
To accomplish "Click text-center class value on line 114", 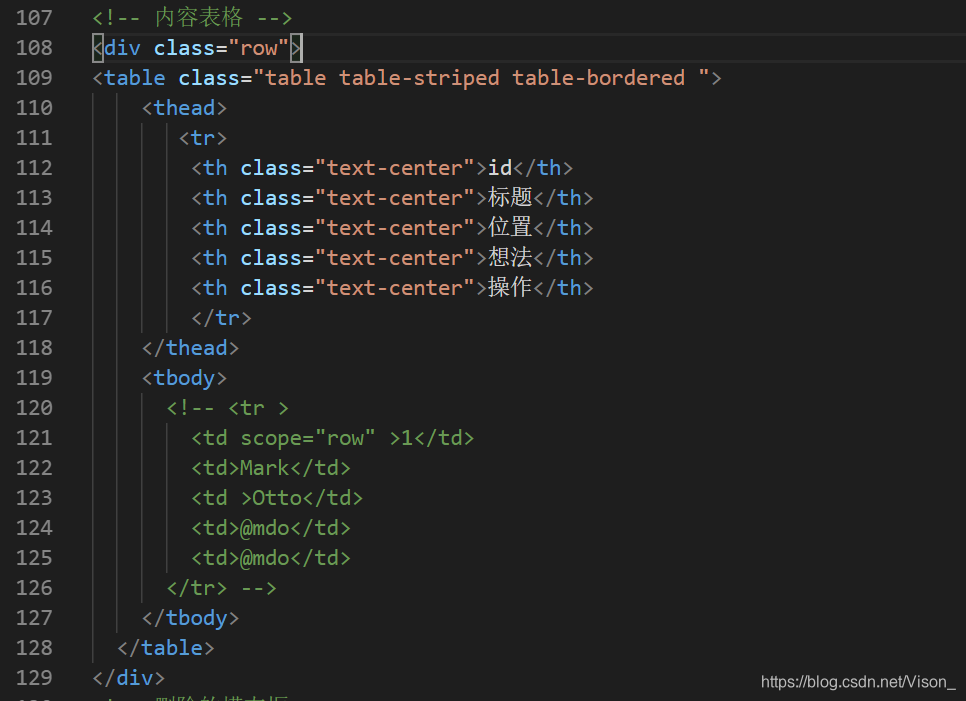I will coord(394,228).
